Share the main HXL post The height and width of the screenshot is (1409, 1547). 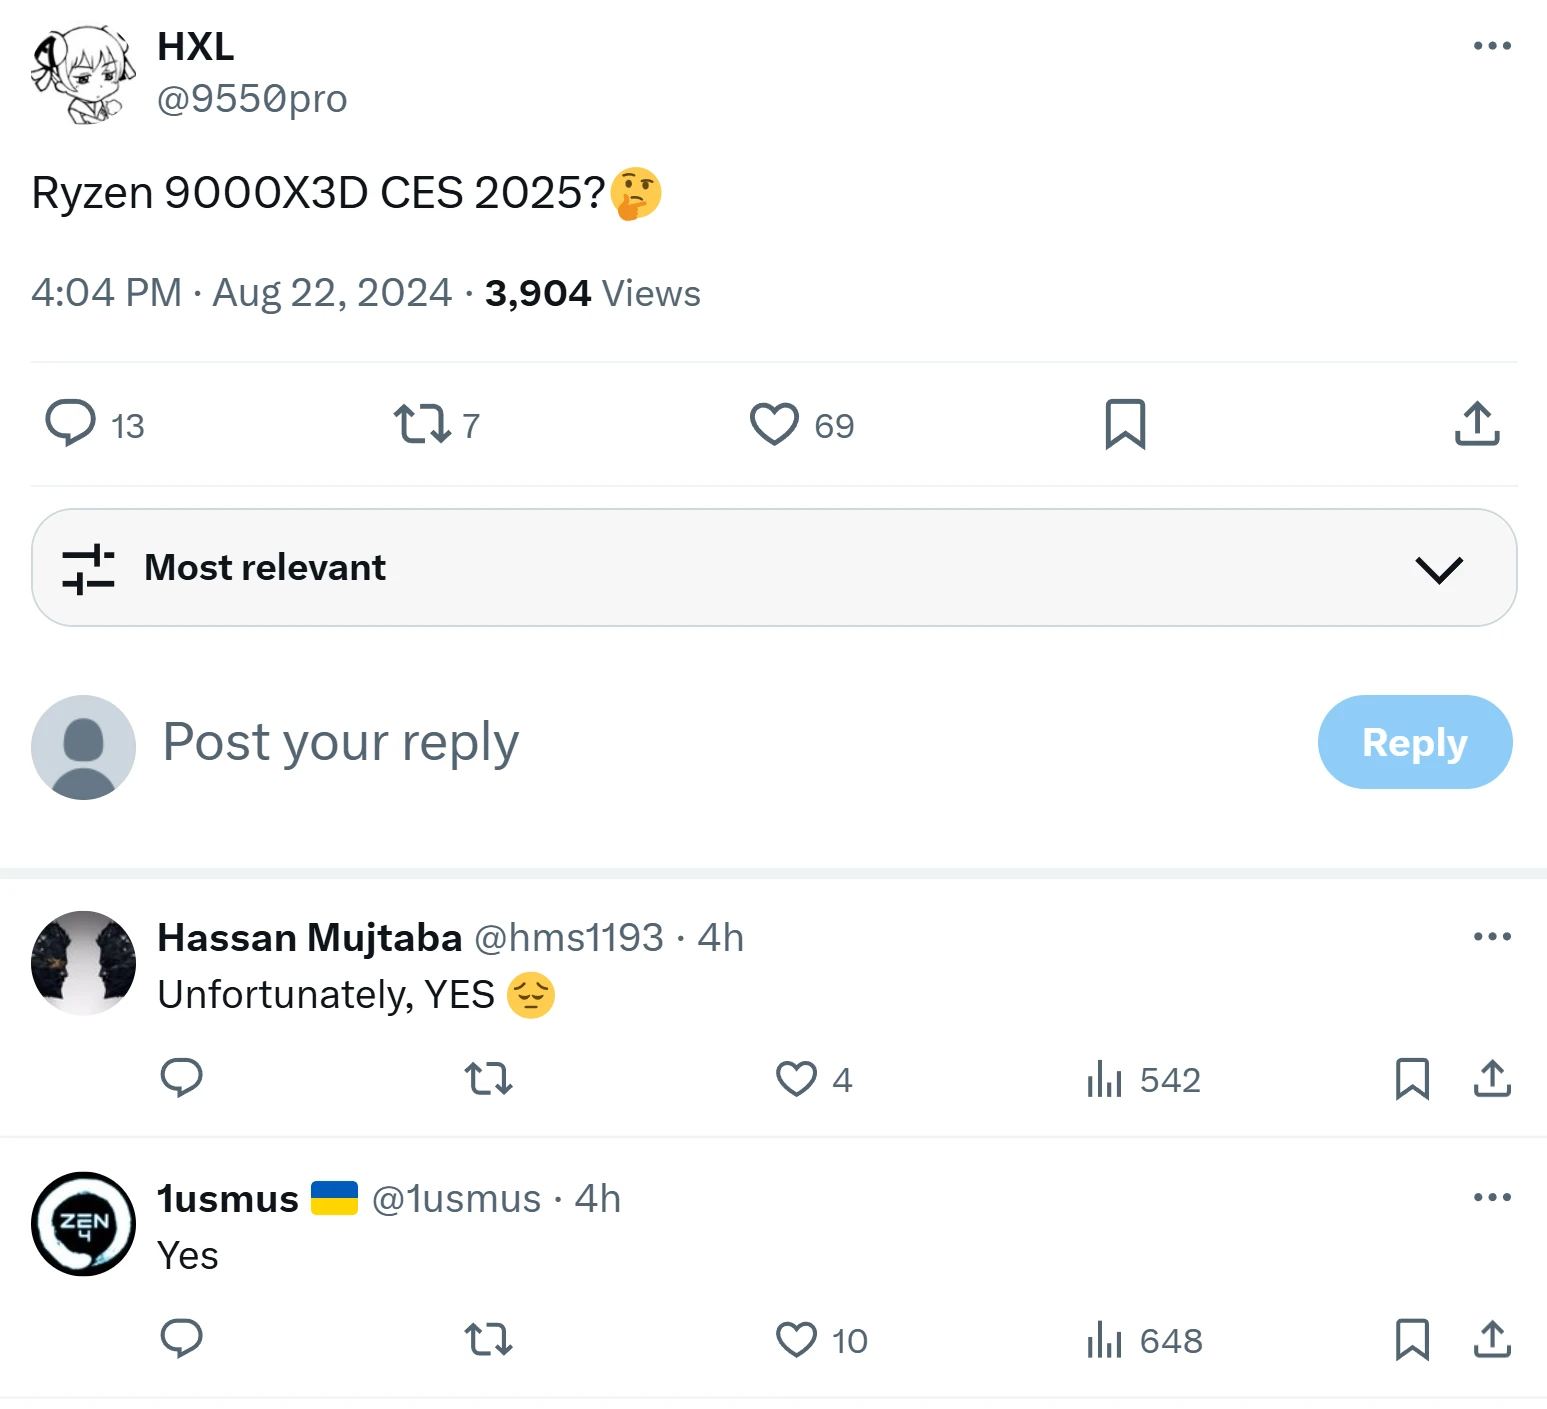[x=1477, y=424]
